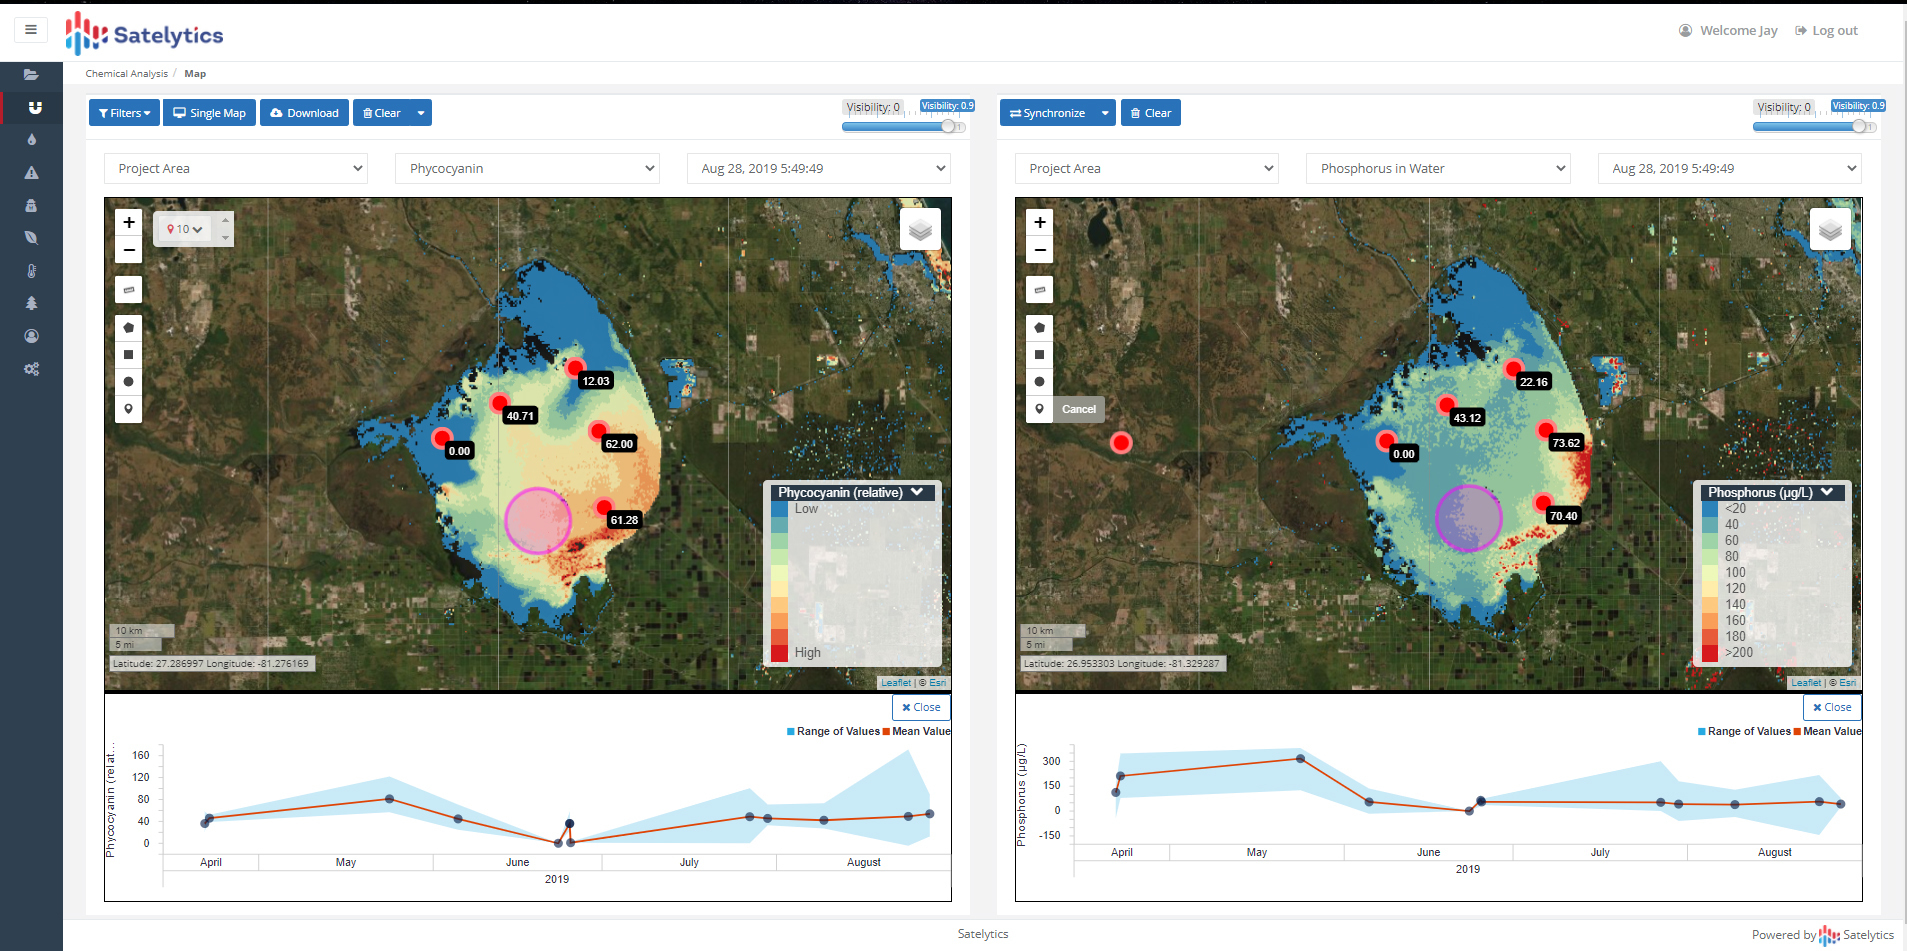Toggle the hamburger sidebar menu
Image resolution: width=1907 pixels, height=951 pixels.
31,30
